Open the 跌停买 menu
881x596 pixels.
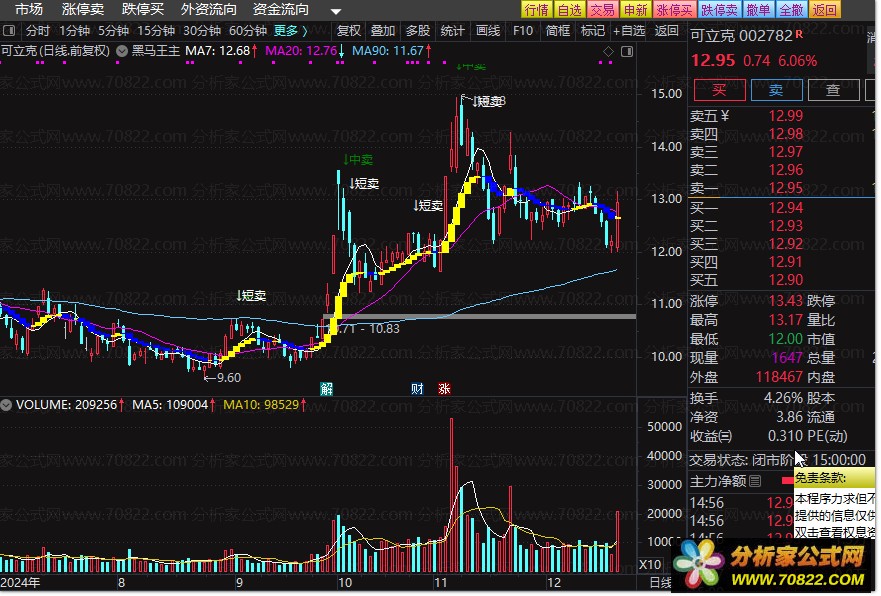(x=143, y=9)
